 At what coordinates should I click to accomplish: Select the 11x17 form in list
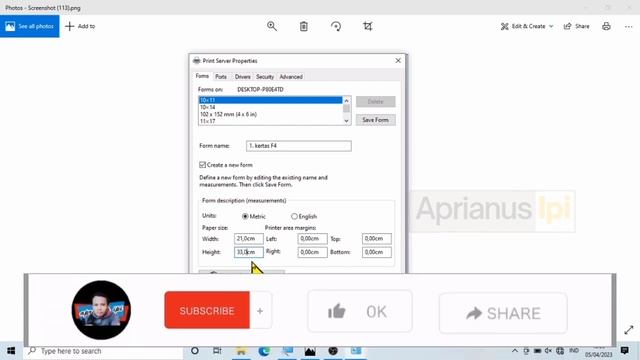pyautogui.click(x=270, y=121)
